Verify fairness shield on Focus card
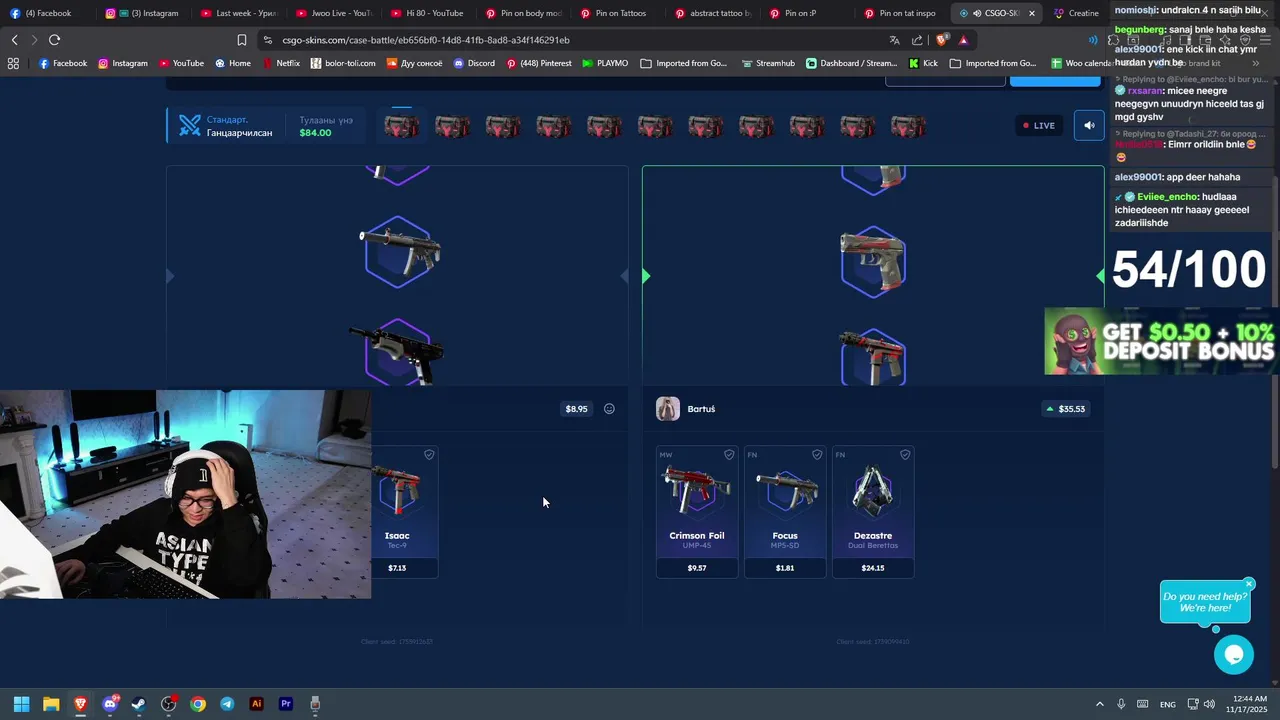 pos(817,455)
